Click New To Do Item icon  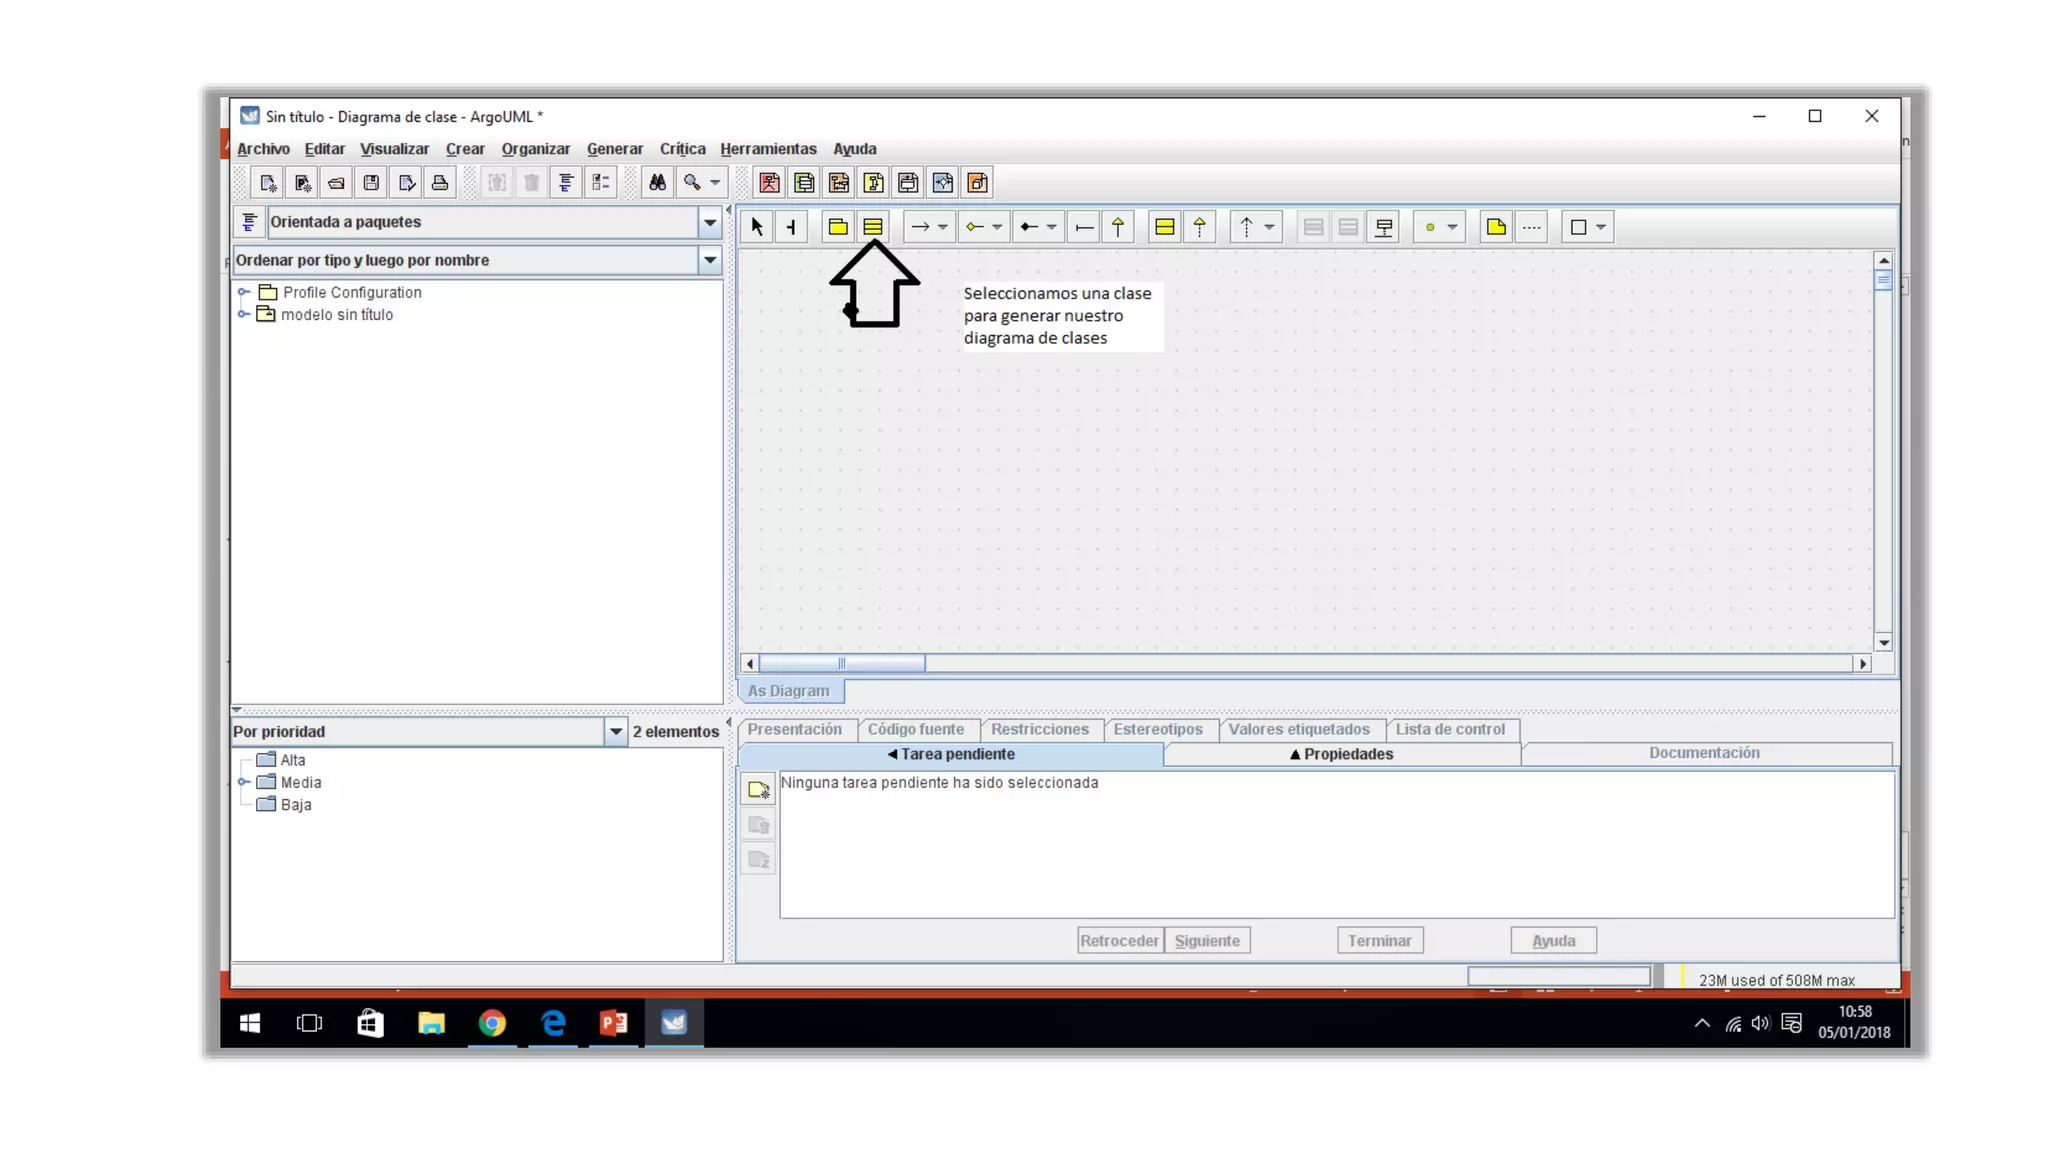click(x=759, y=790)
